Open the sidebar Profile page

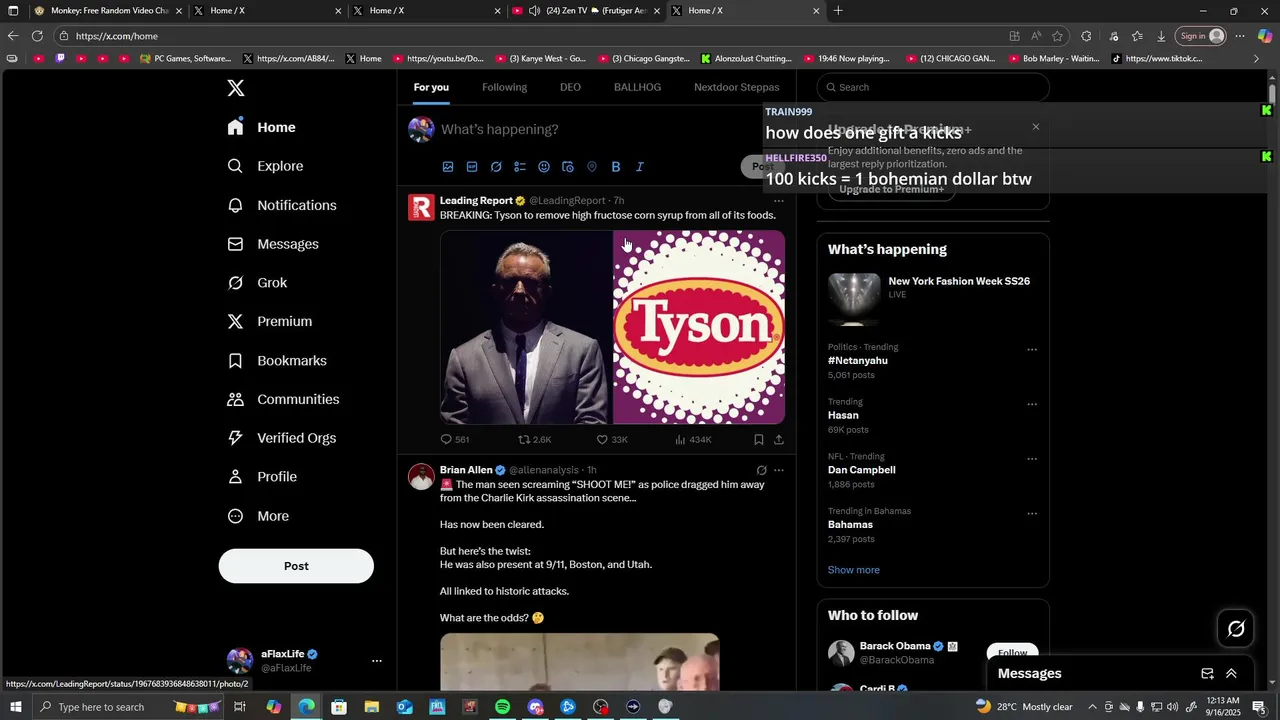point(262,477)
